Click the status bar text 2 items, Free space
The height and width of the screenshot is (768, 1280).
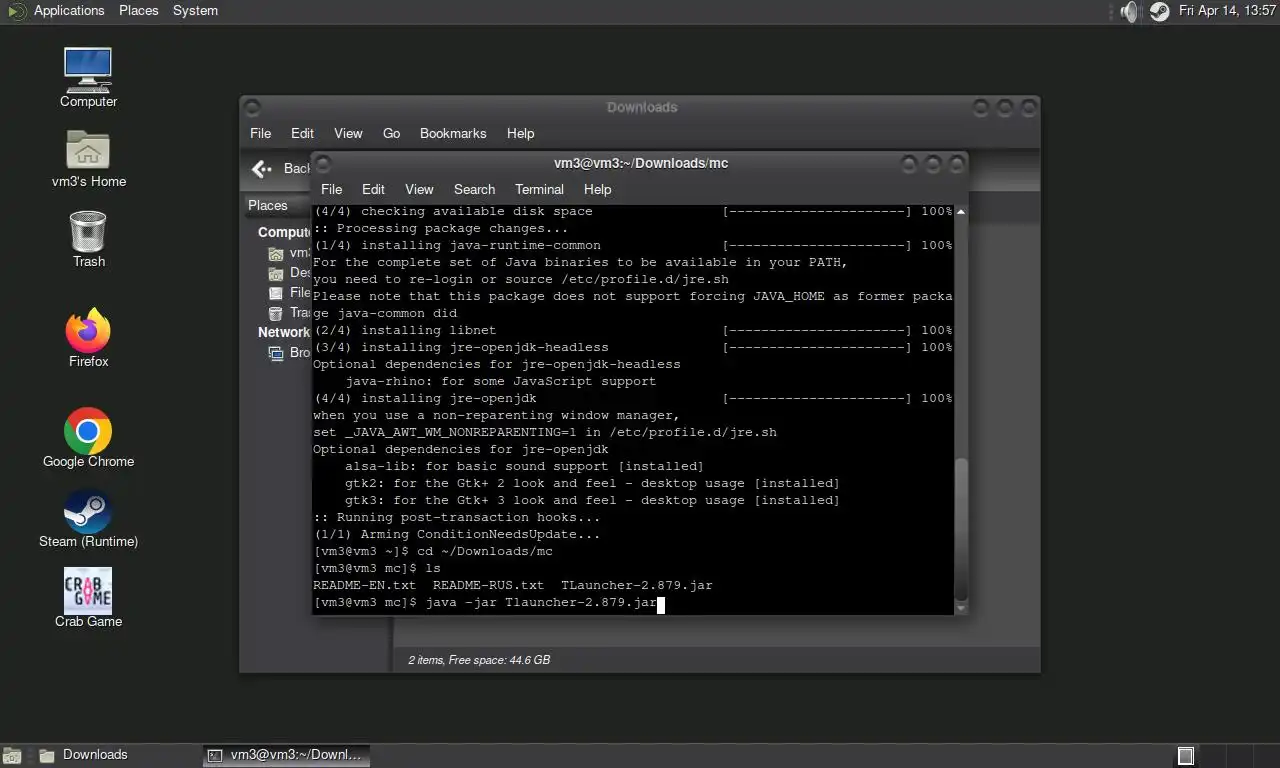479,660
